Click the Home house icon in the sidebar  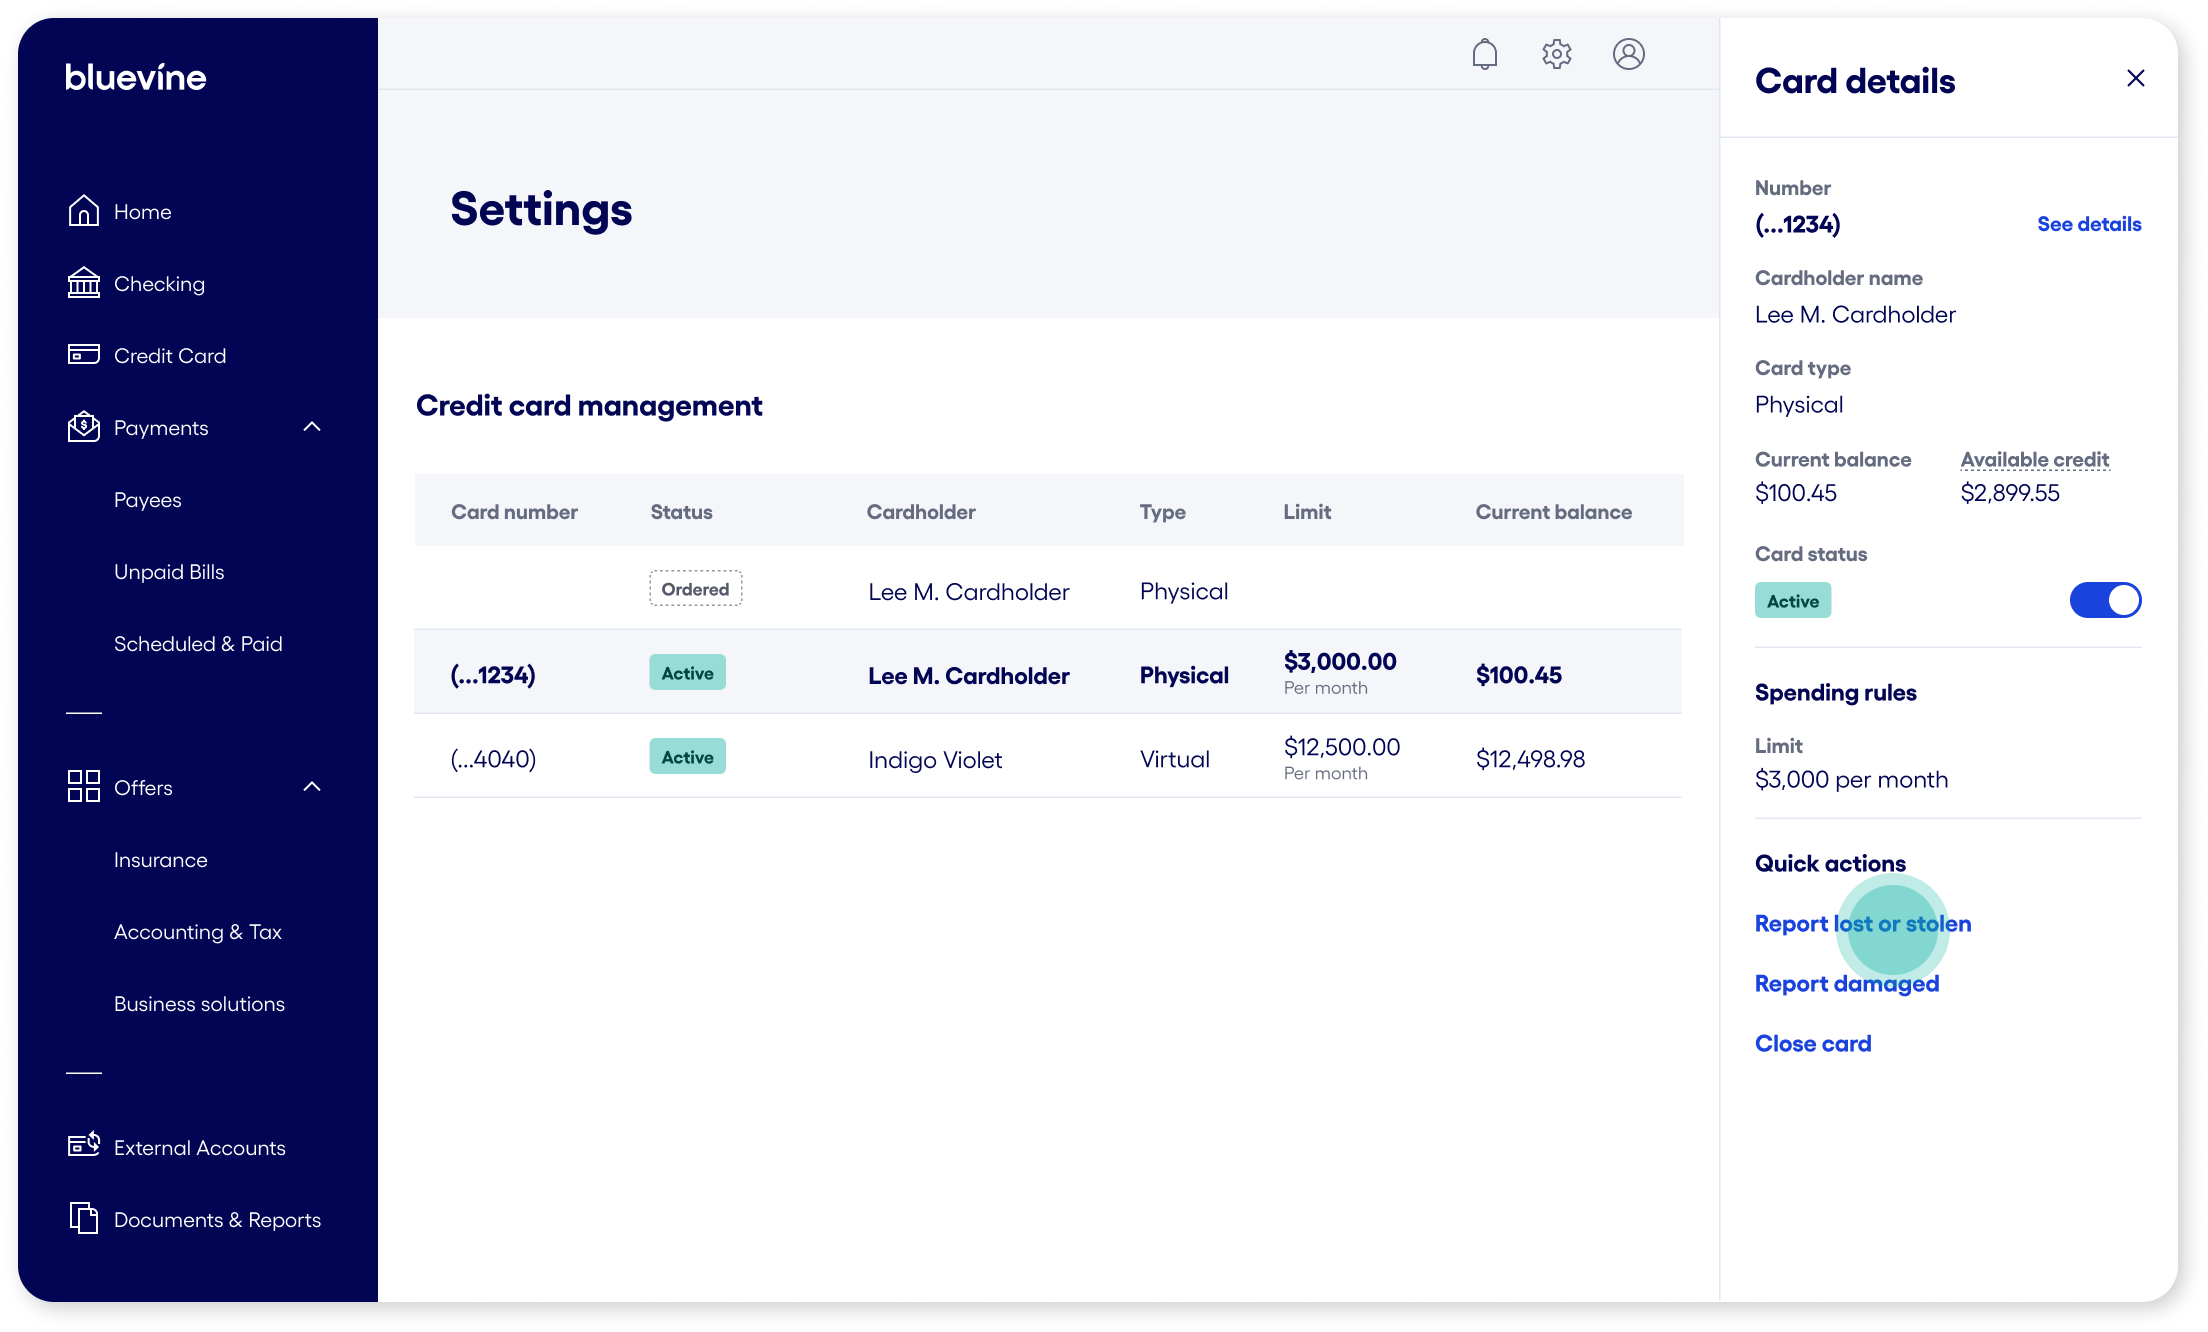84,211
